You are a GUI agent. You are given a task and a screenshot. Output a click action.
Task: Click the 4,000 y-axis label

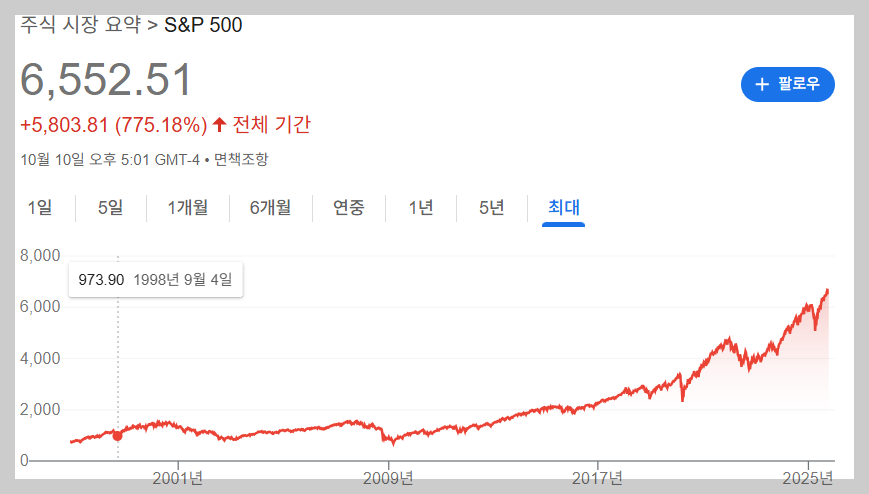pyautogui.click(x=40, y=358)
